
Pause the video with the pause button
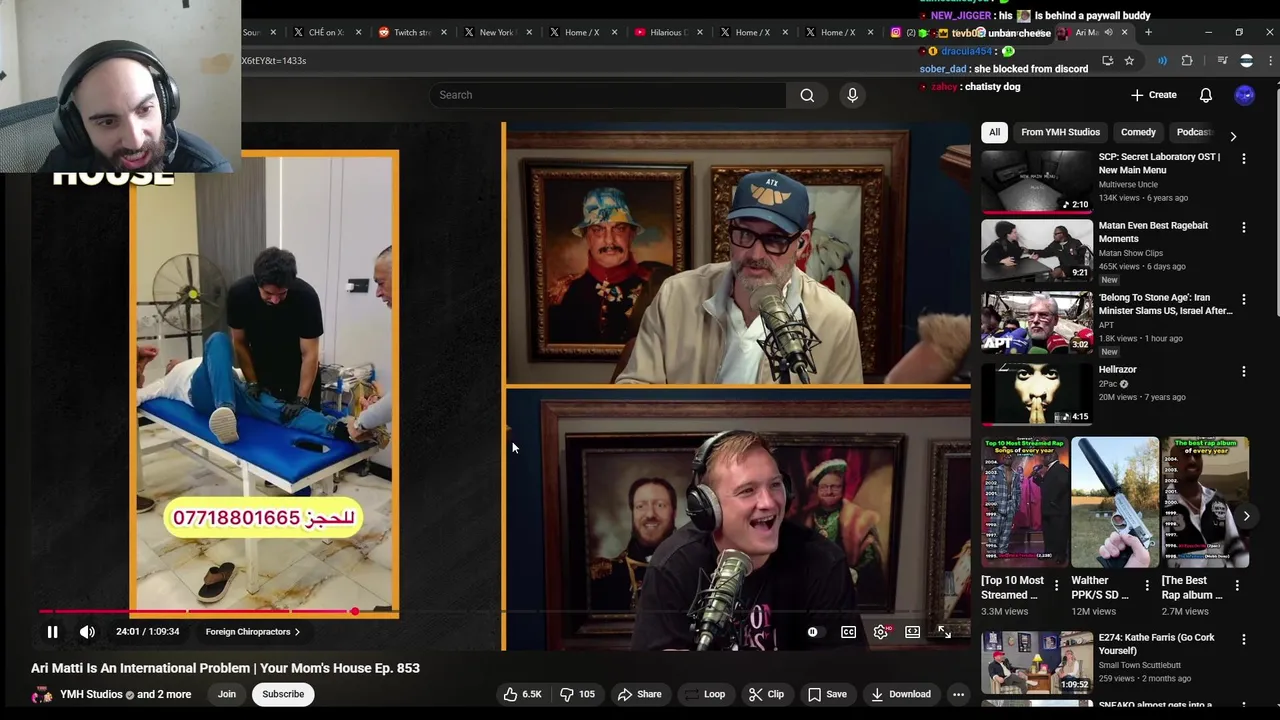pos(52,632)
